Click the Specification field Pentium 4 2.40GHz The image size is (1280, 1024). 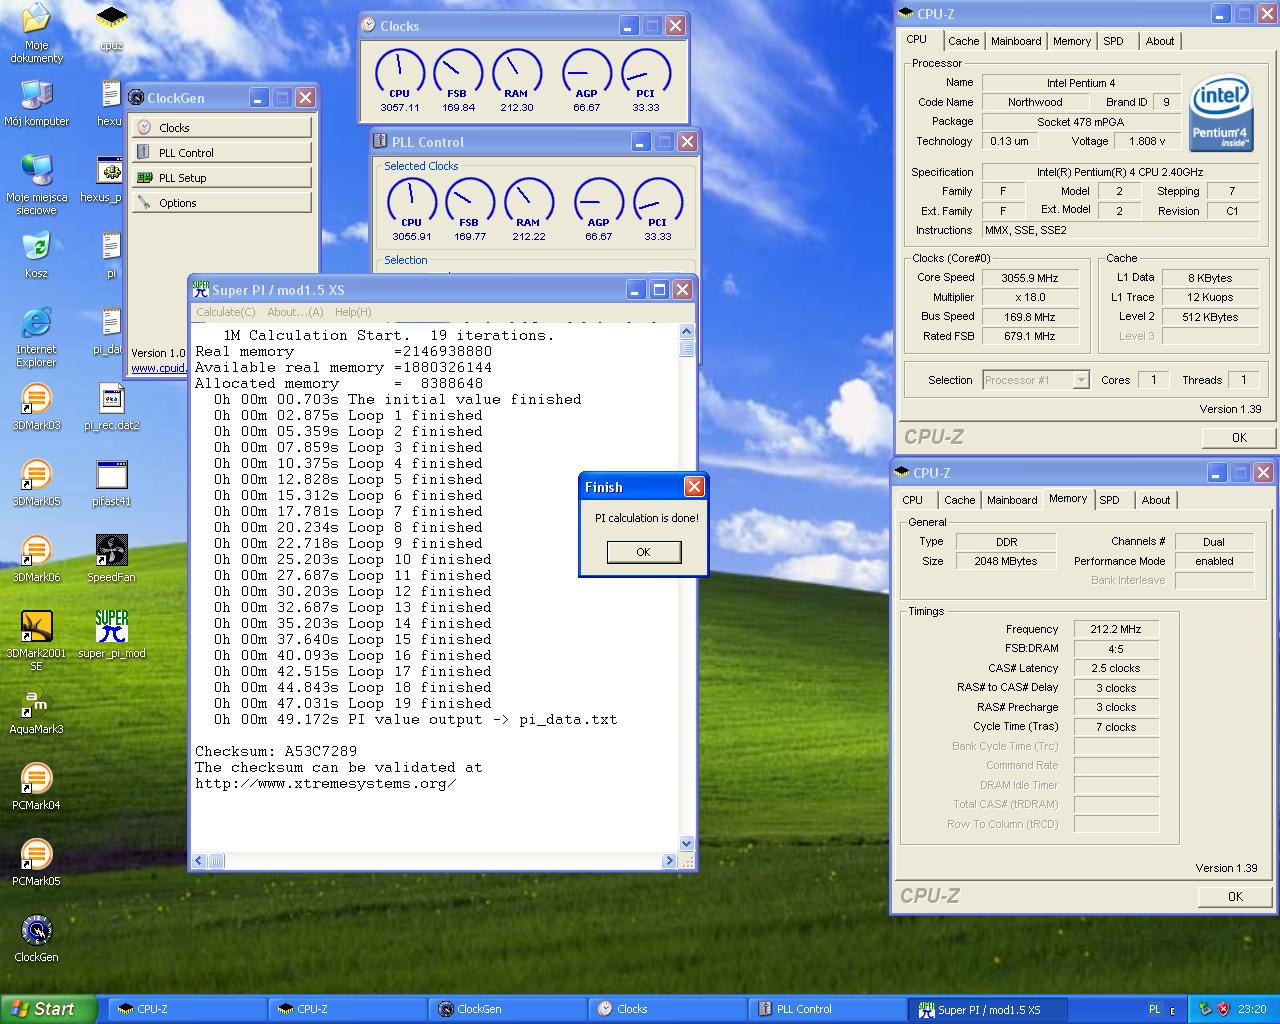click(x=1120, y=172)
